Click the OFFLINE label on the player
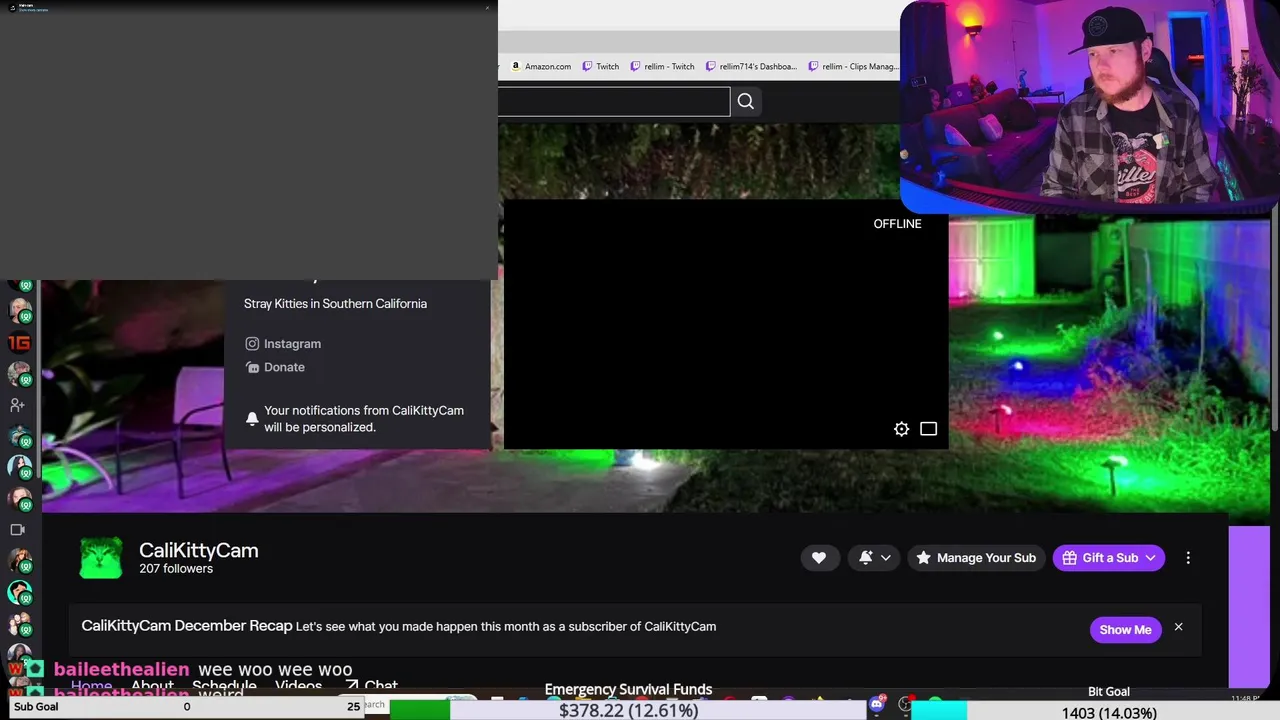 tap(897, 224)
